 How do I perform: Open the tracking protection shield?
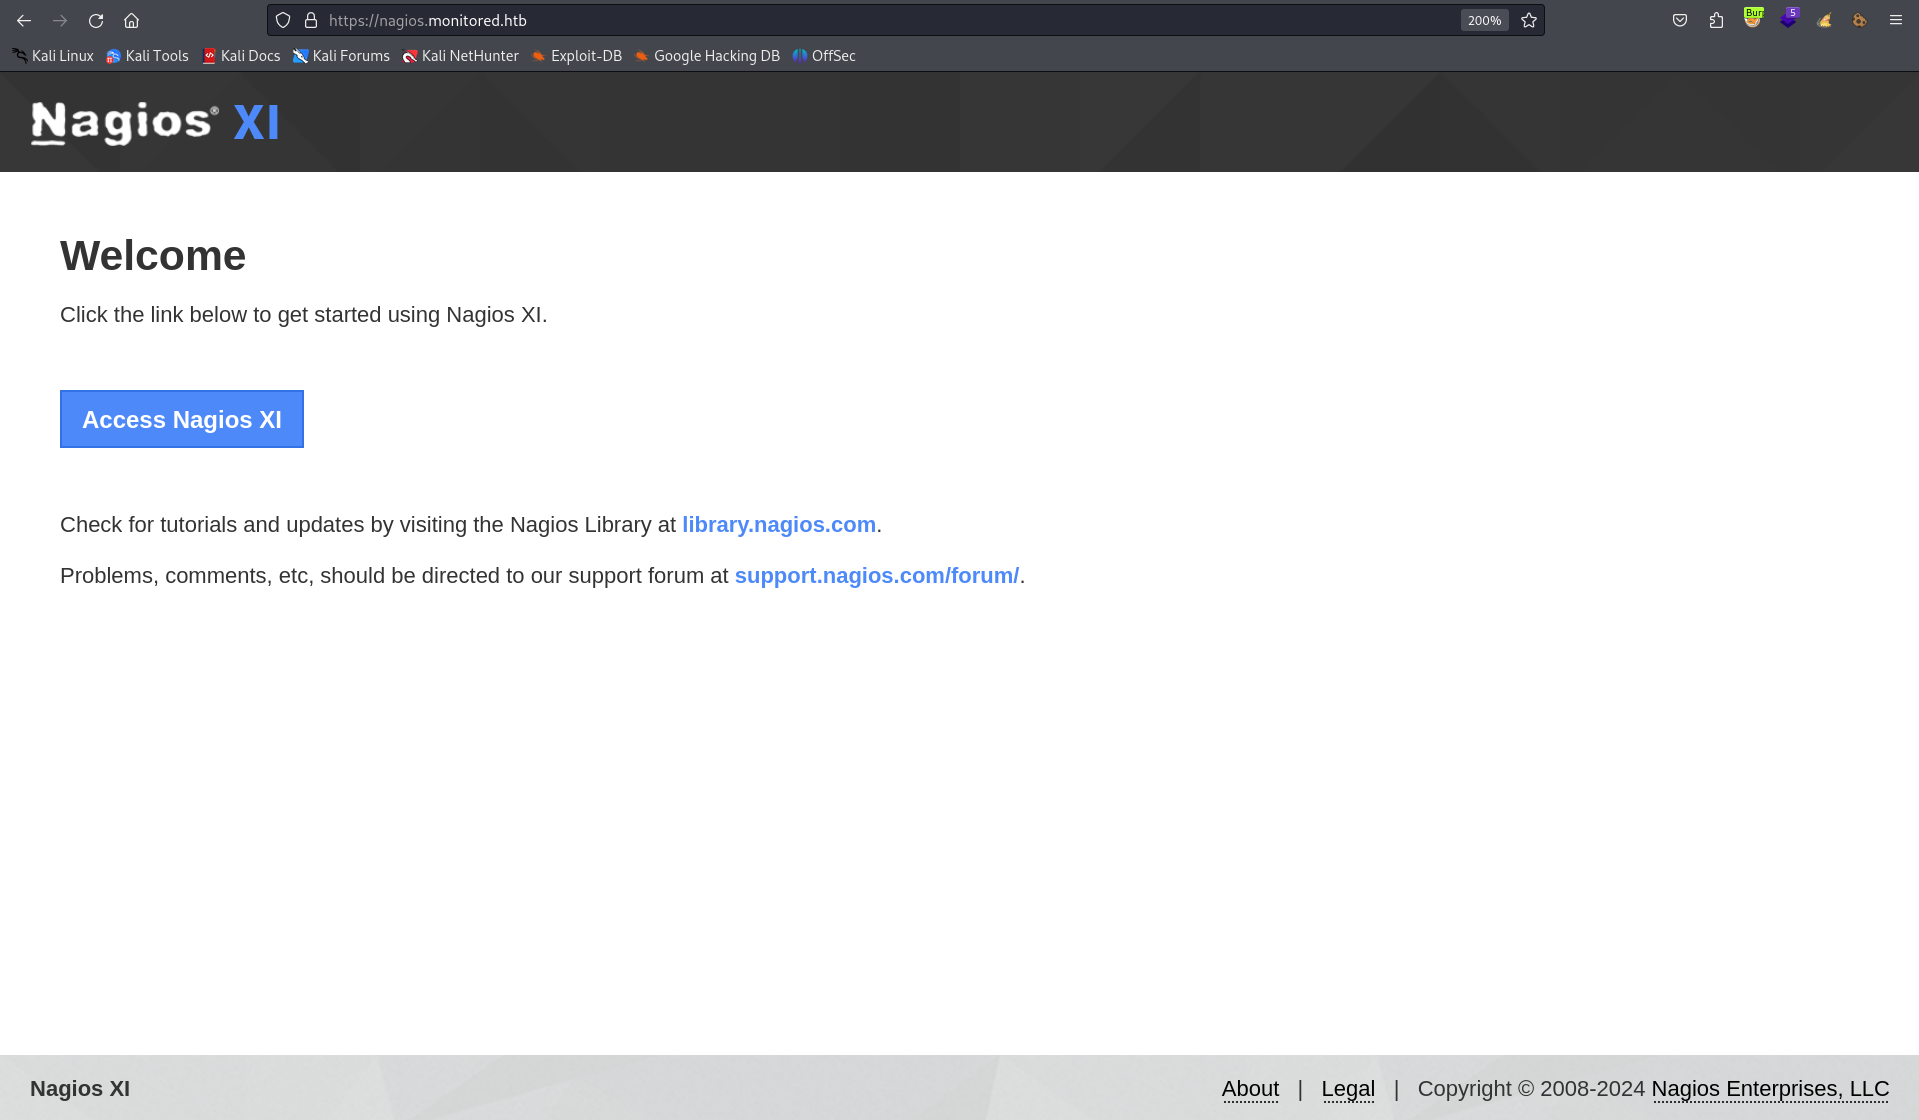tap(283, 20)
